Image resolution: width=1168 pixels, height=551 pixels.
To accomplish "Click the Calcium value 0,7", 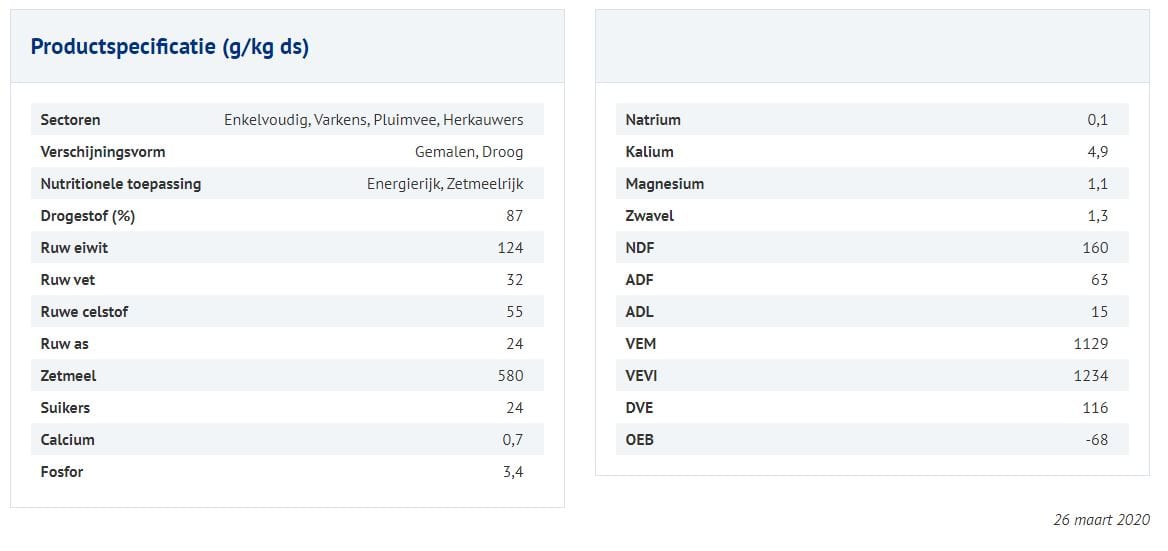I will pyautogui.click(x=512, y=440).
